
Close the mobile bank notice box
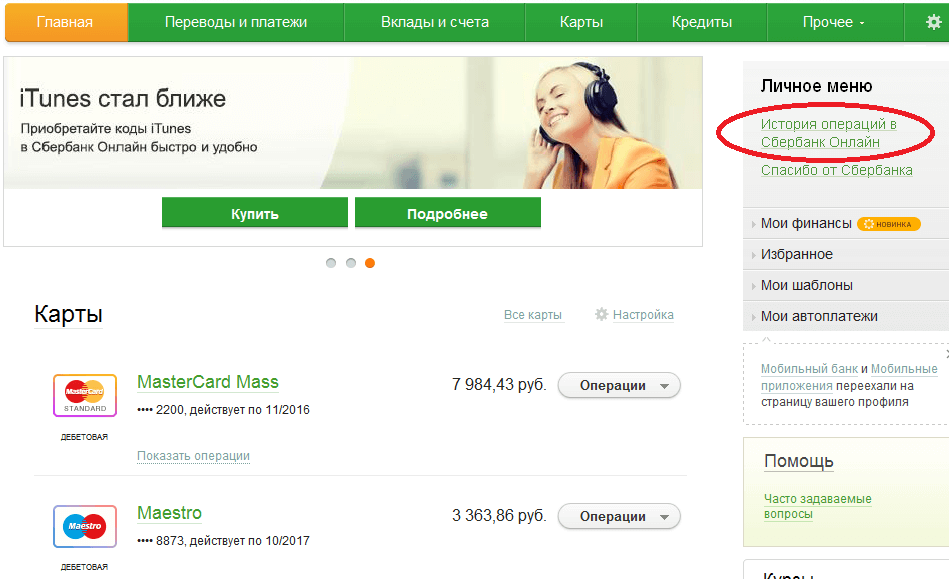click(945, 354)
